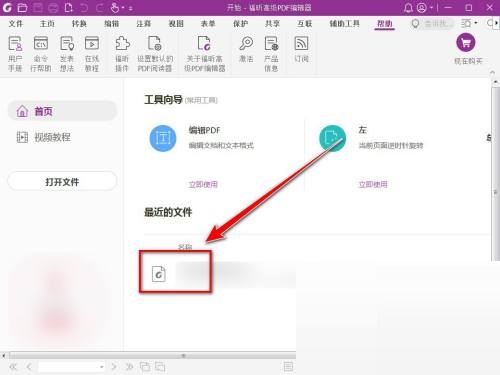Switch to the 共享 tab
This screenshot has width=500, height=375.
click(x=272, y=24)
